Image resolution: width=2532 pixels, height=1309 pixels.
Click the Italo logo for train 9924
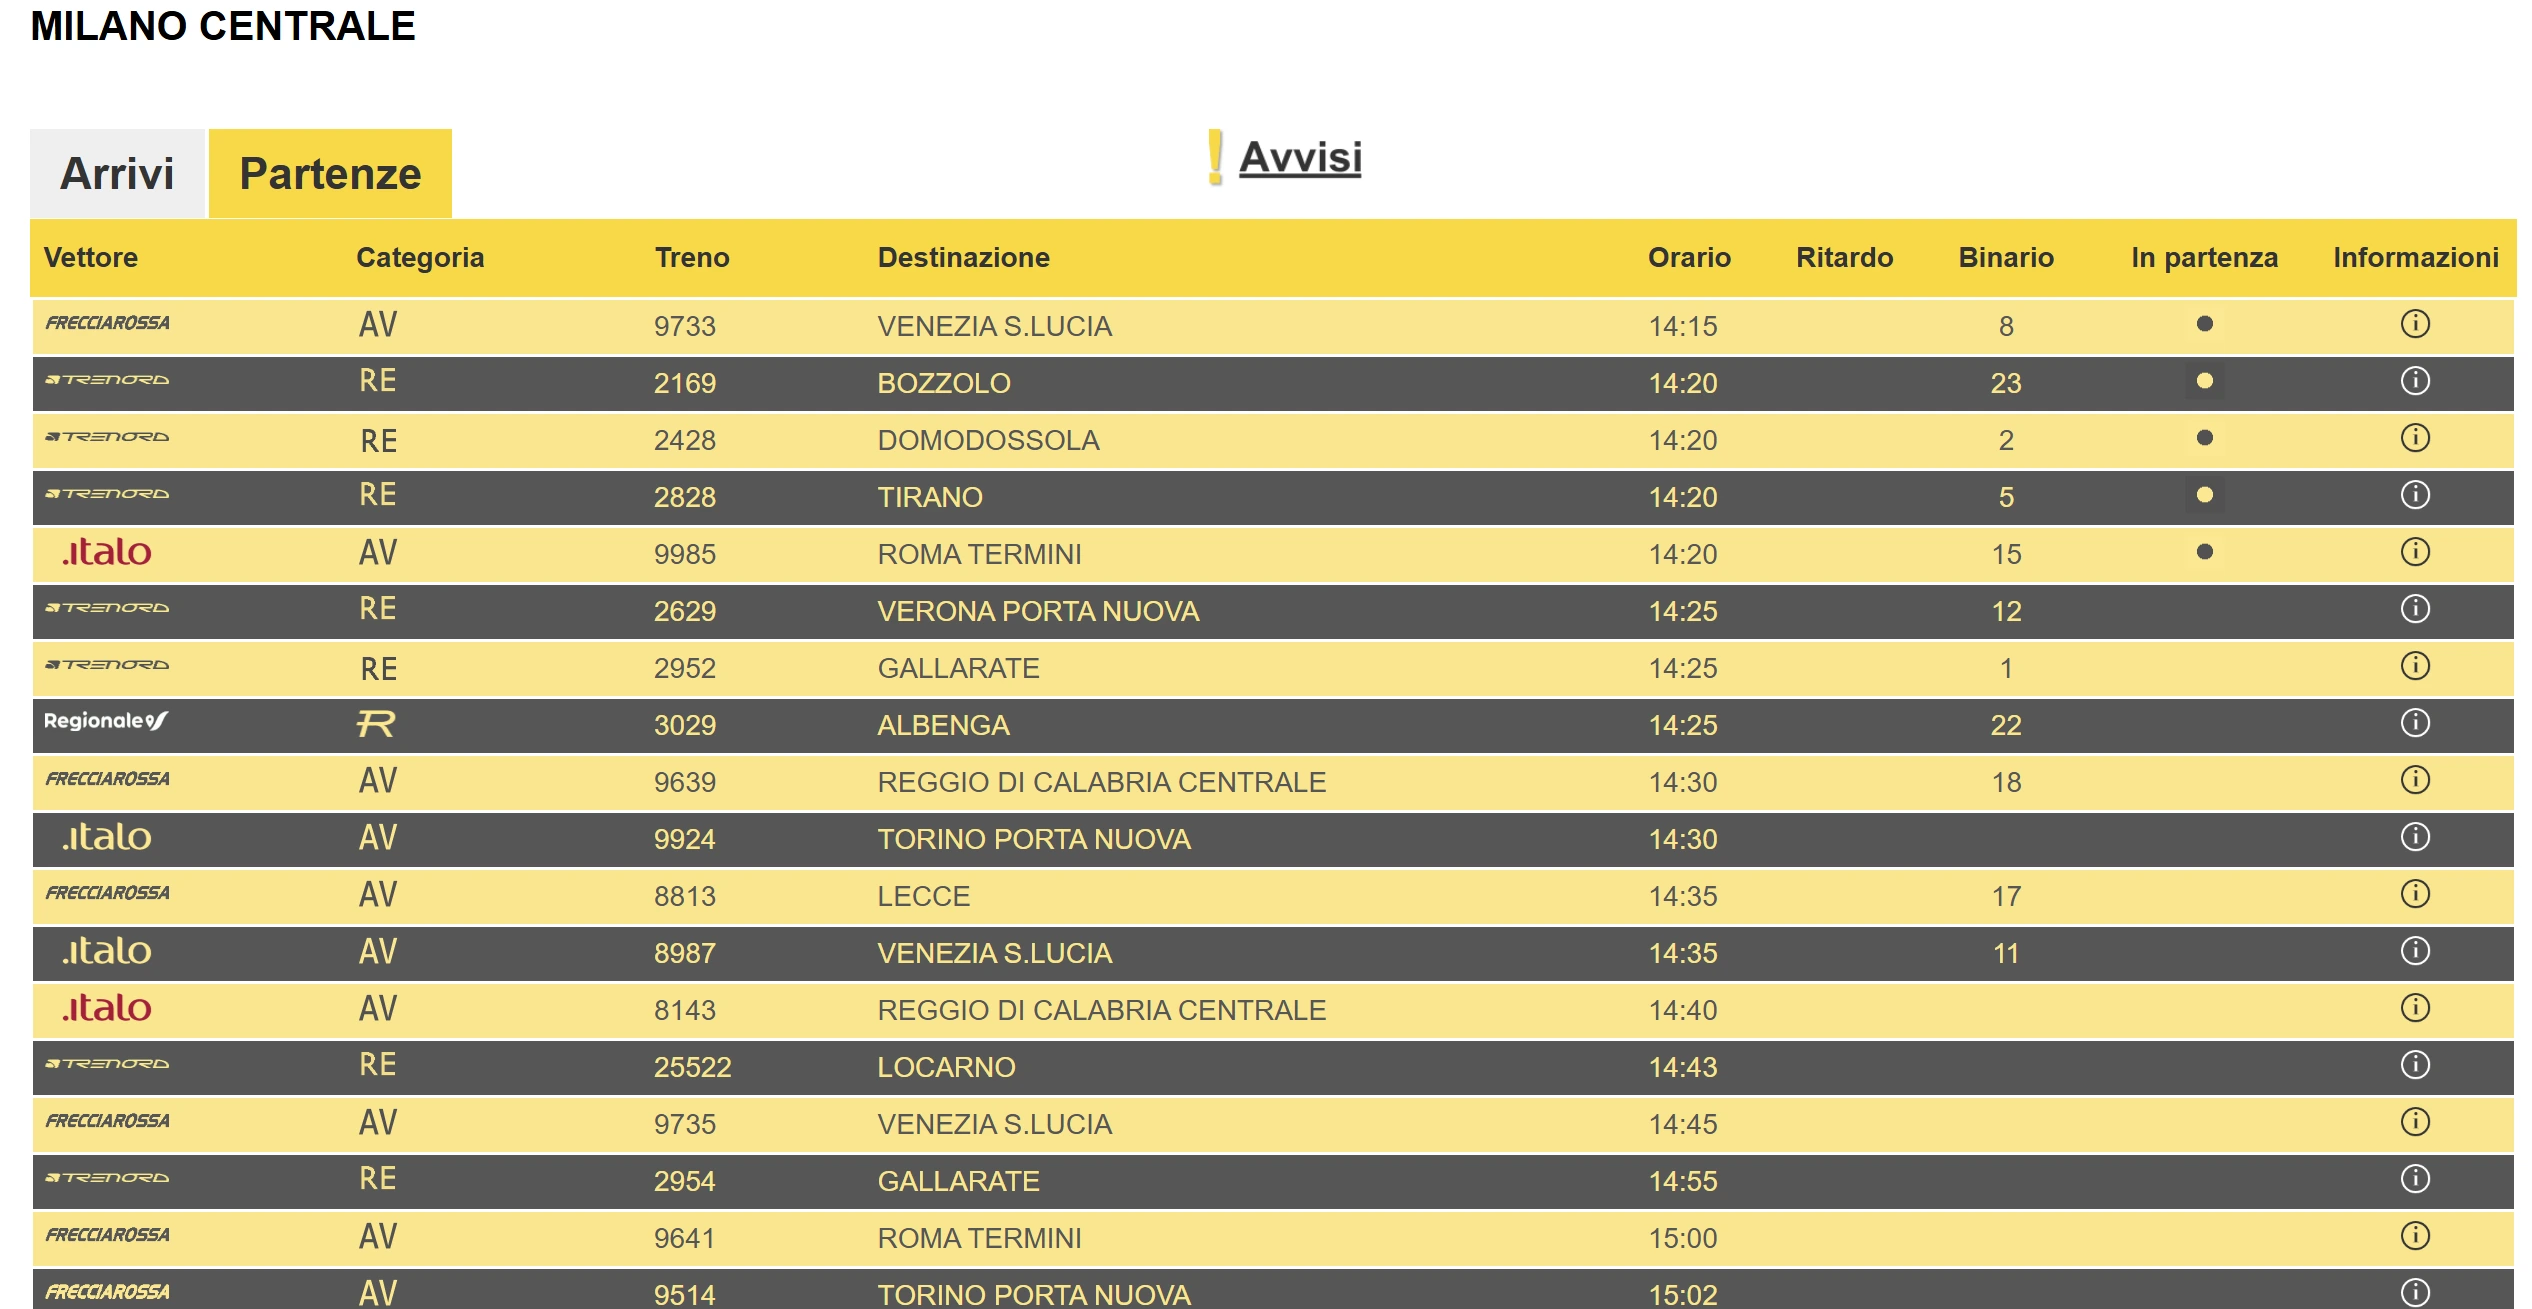pos(106,837)
